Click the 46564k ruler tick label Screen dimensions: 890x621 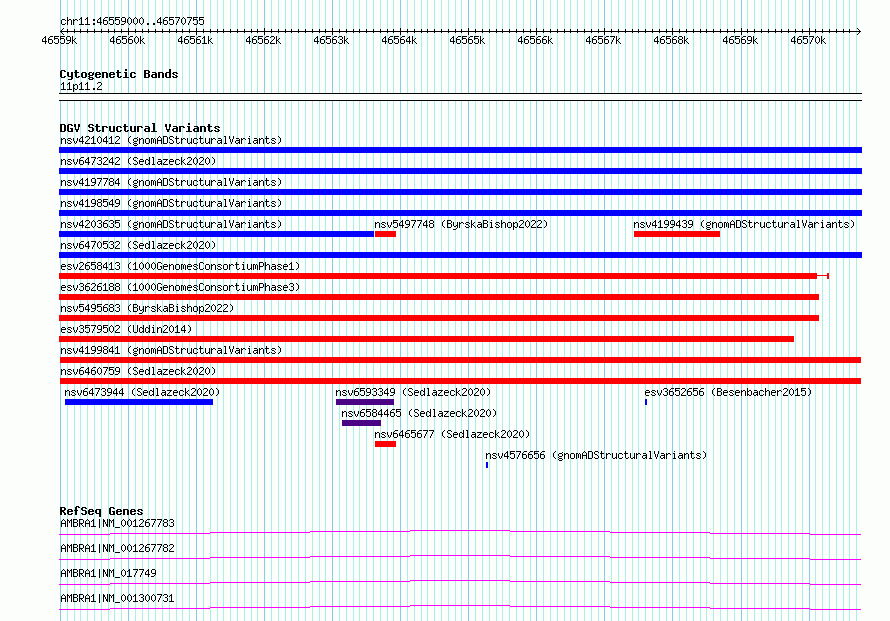399,40
